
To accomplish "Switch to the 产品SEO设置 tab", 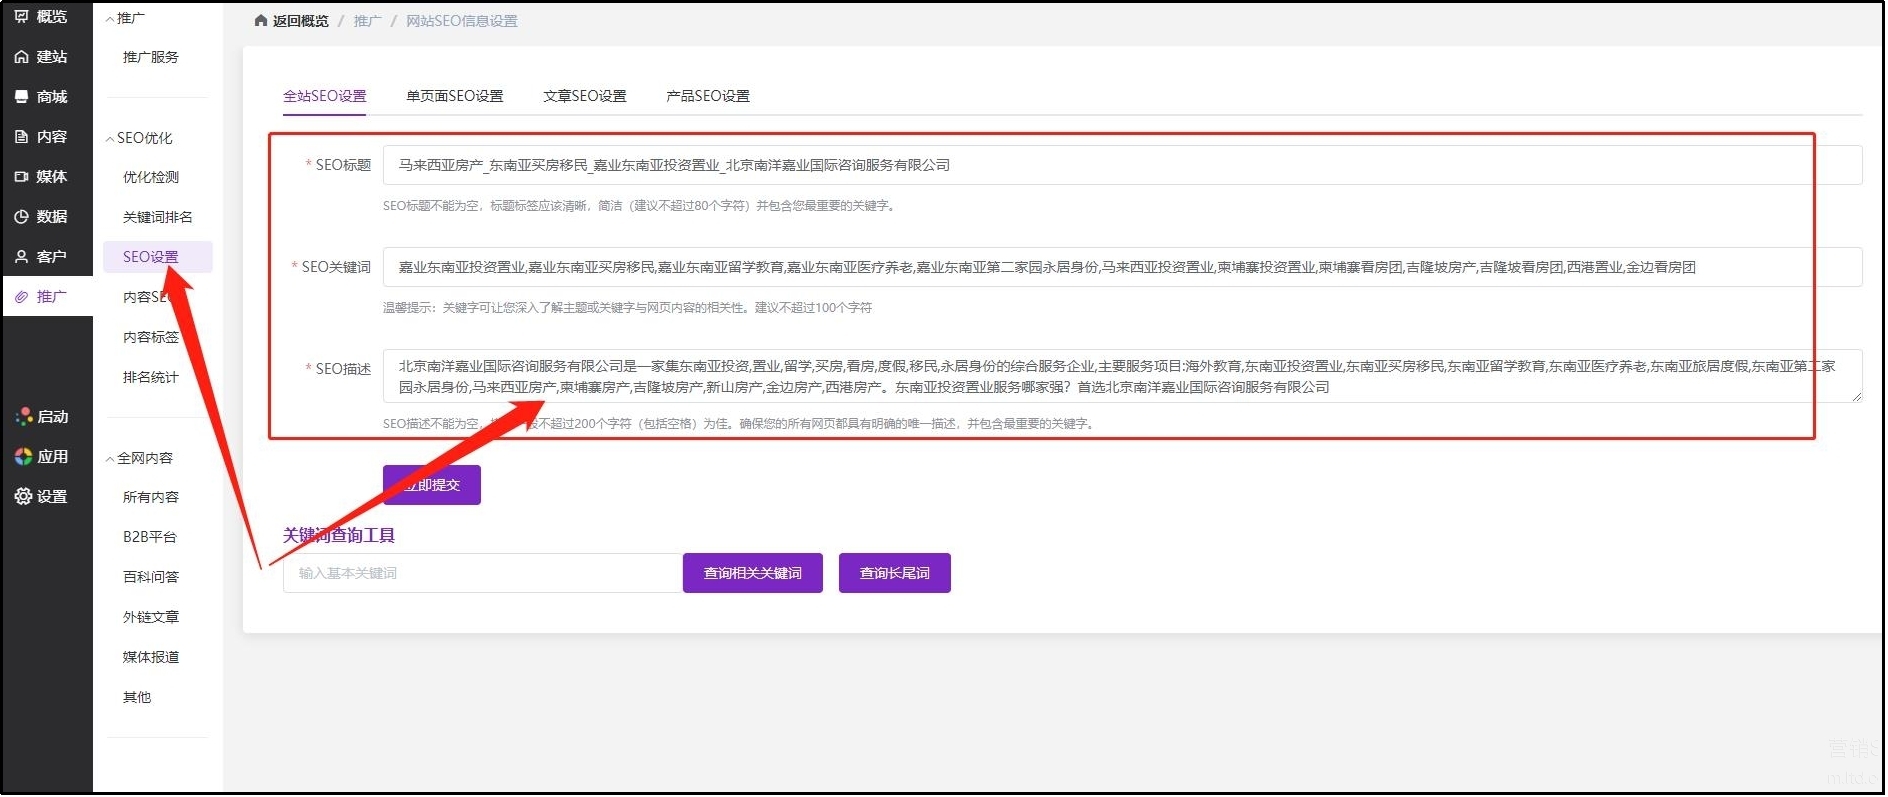I will [707, 96].
